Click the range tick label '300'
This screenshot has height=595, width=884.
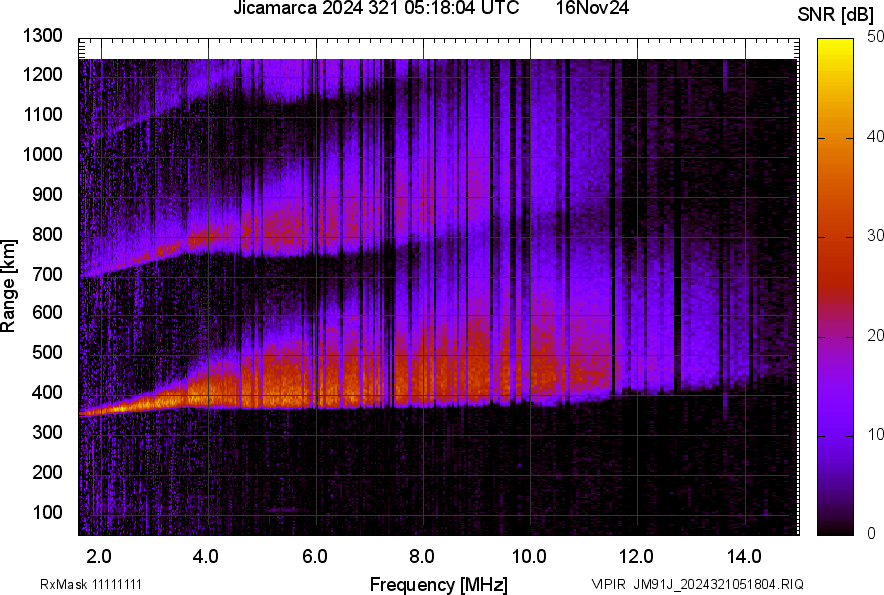click(x=48, y=432)
